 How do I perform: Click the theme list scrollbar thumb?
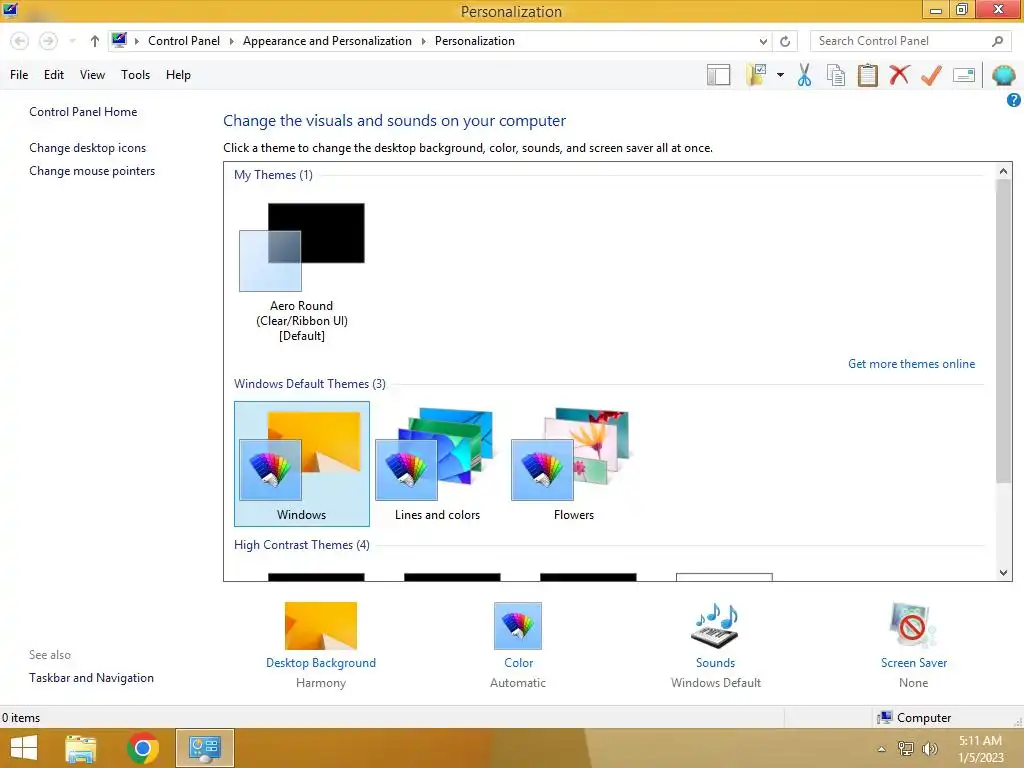point(1004,331)
